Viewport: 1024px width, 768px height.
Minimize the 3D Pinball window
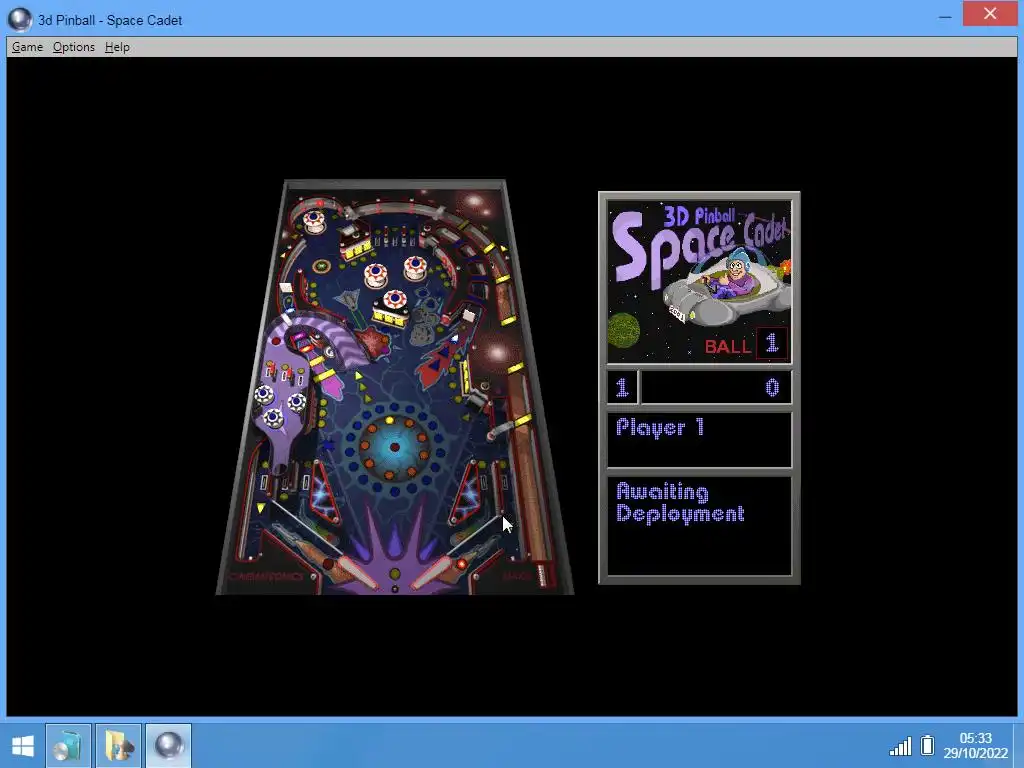[945, 16]
